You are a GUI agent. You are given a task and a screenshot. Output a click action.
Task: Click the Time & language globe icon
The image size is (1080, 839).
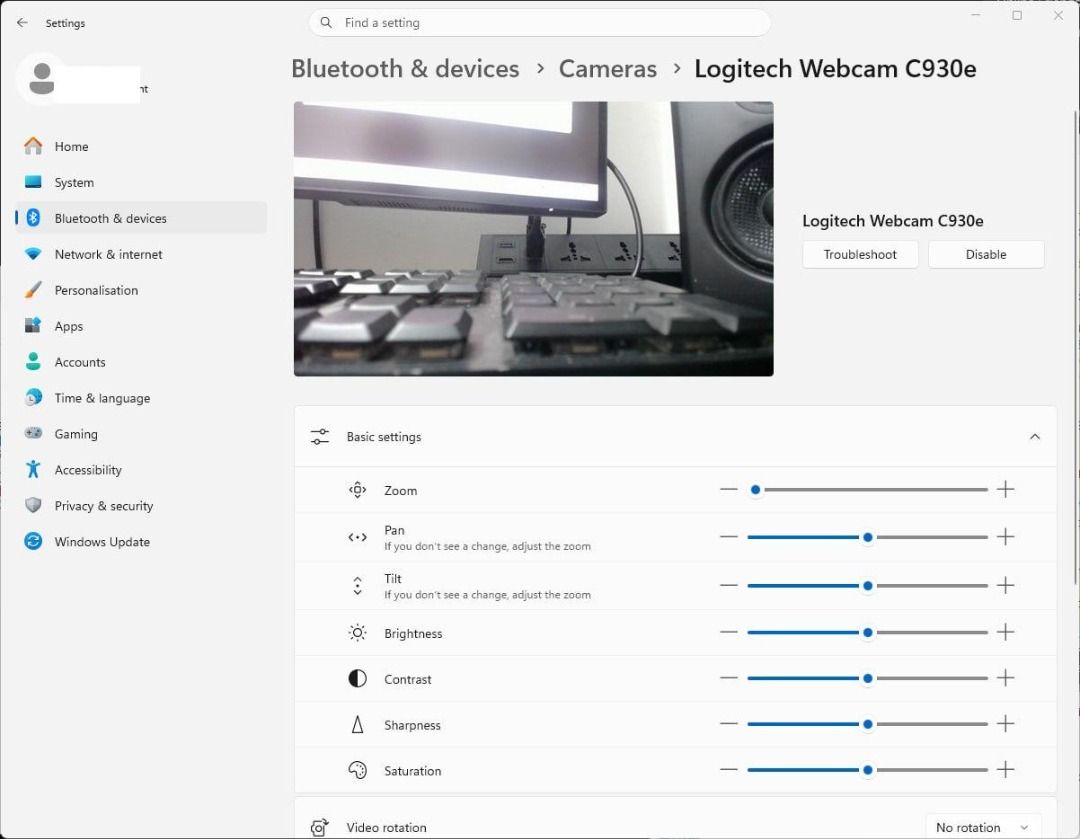[33, 397]
